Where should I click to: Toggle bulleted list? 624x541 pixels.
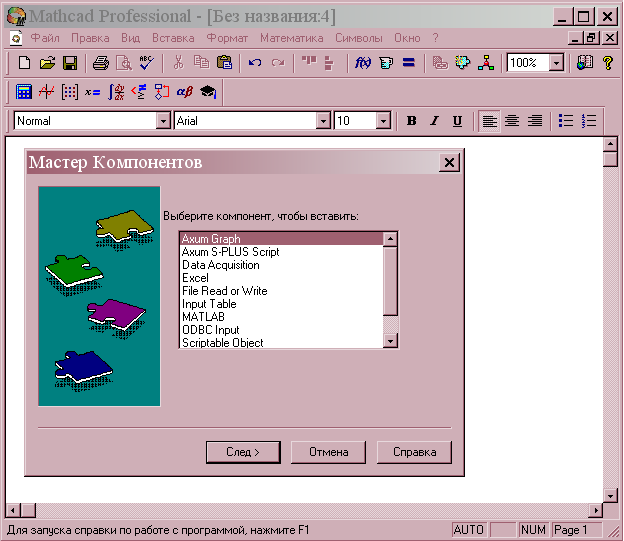[566, 121]
